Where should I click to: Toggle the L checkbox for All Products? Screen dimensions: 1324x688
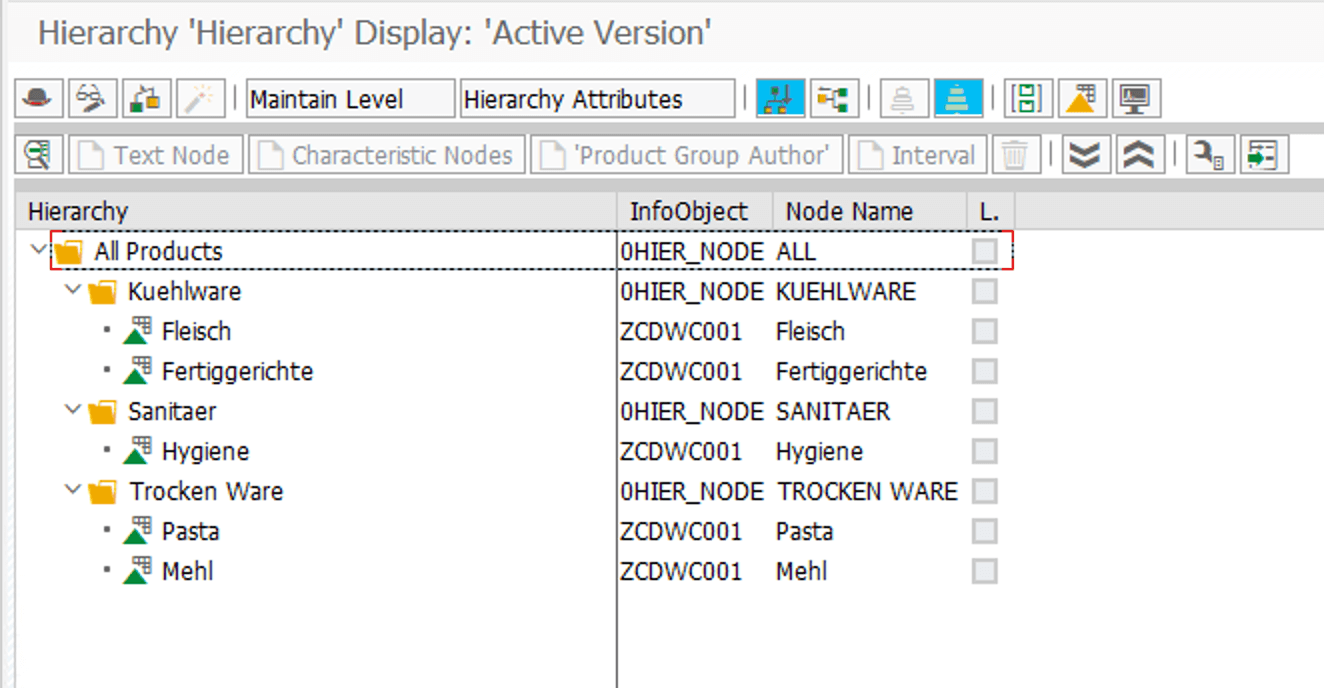pos(983,251)
